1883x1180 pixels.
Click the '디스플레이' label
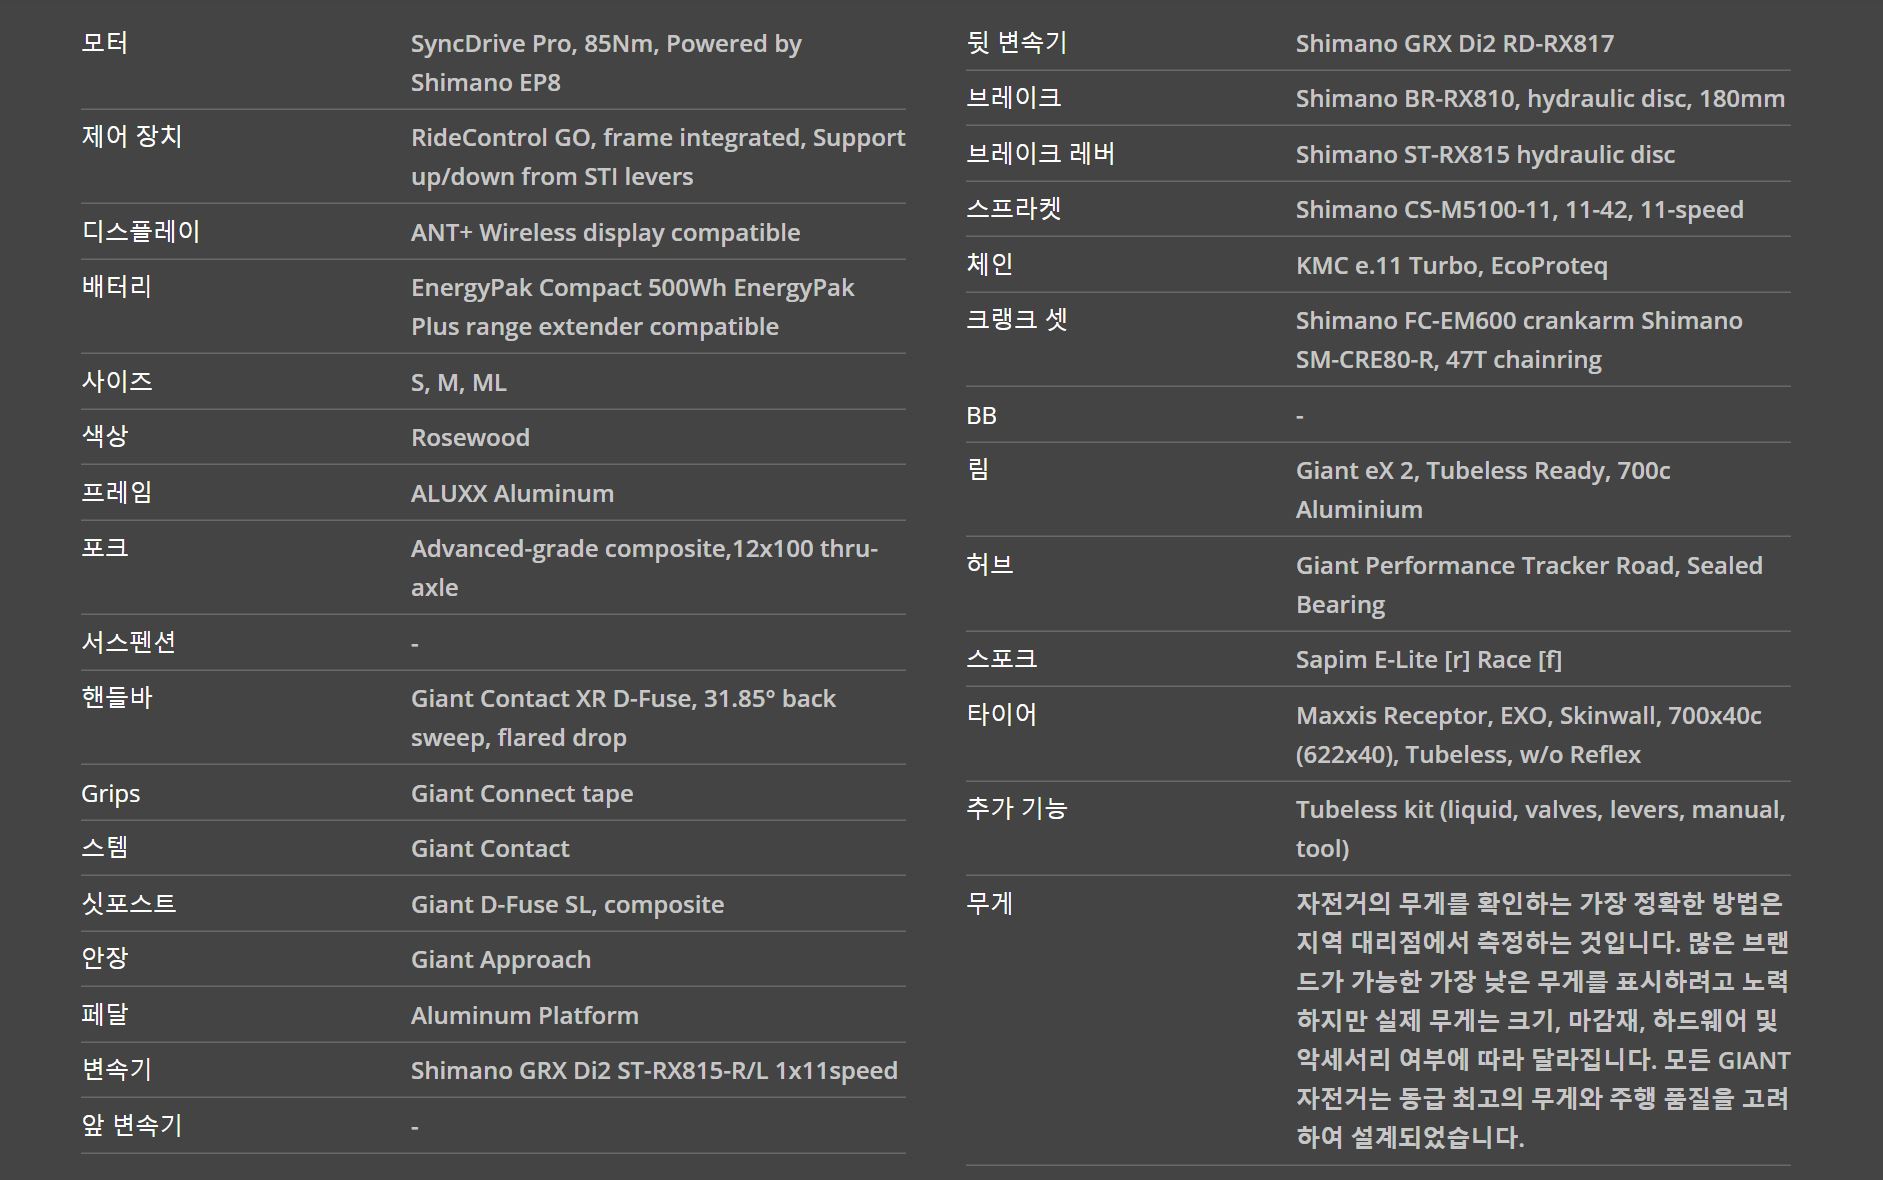[x=141, y=232]
